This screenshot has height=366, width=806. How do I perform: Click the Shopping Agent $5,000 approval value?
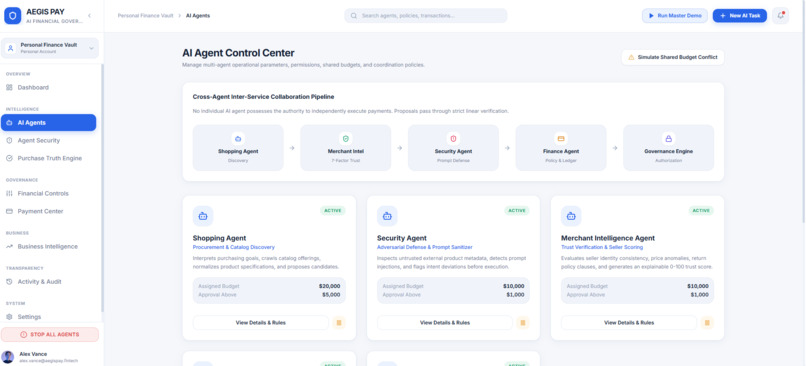tap(331, 295)
